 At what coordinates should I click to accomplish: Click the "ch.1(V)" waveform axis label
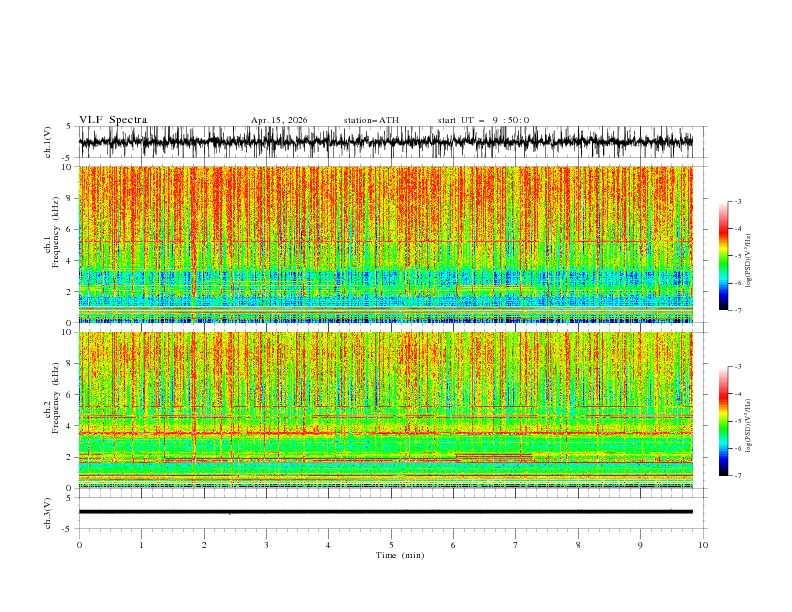[x=48, y=142]
